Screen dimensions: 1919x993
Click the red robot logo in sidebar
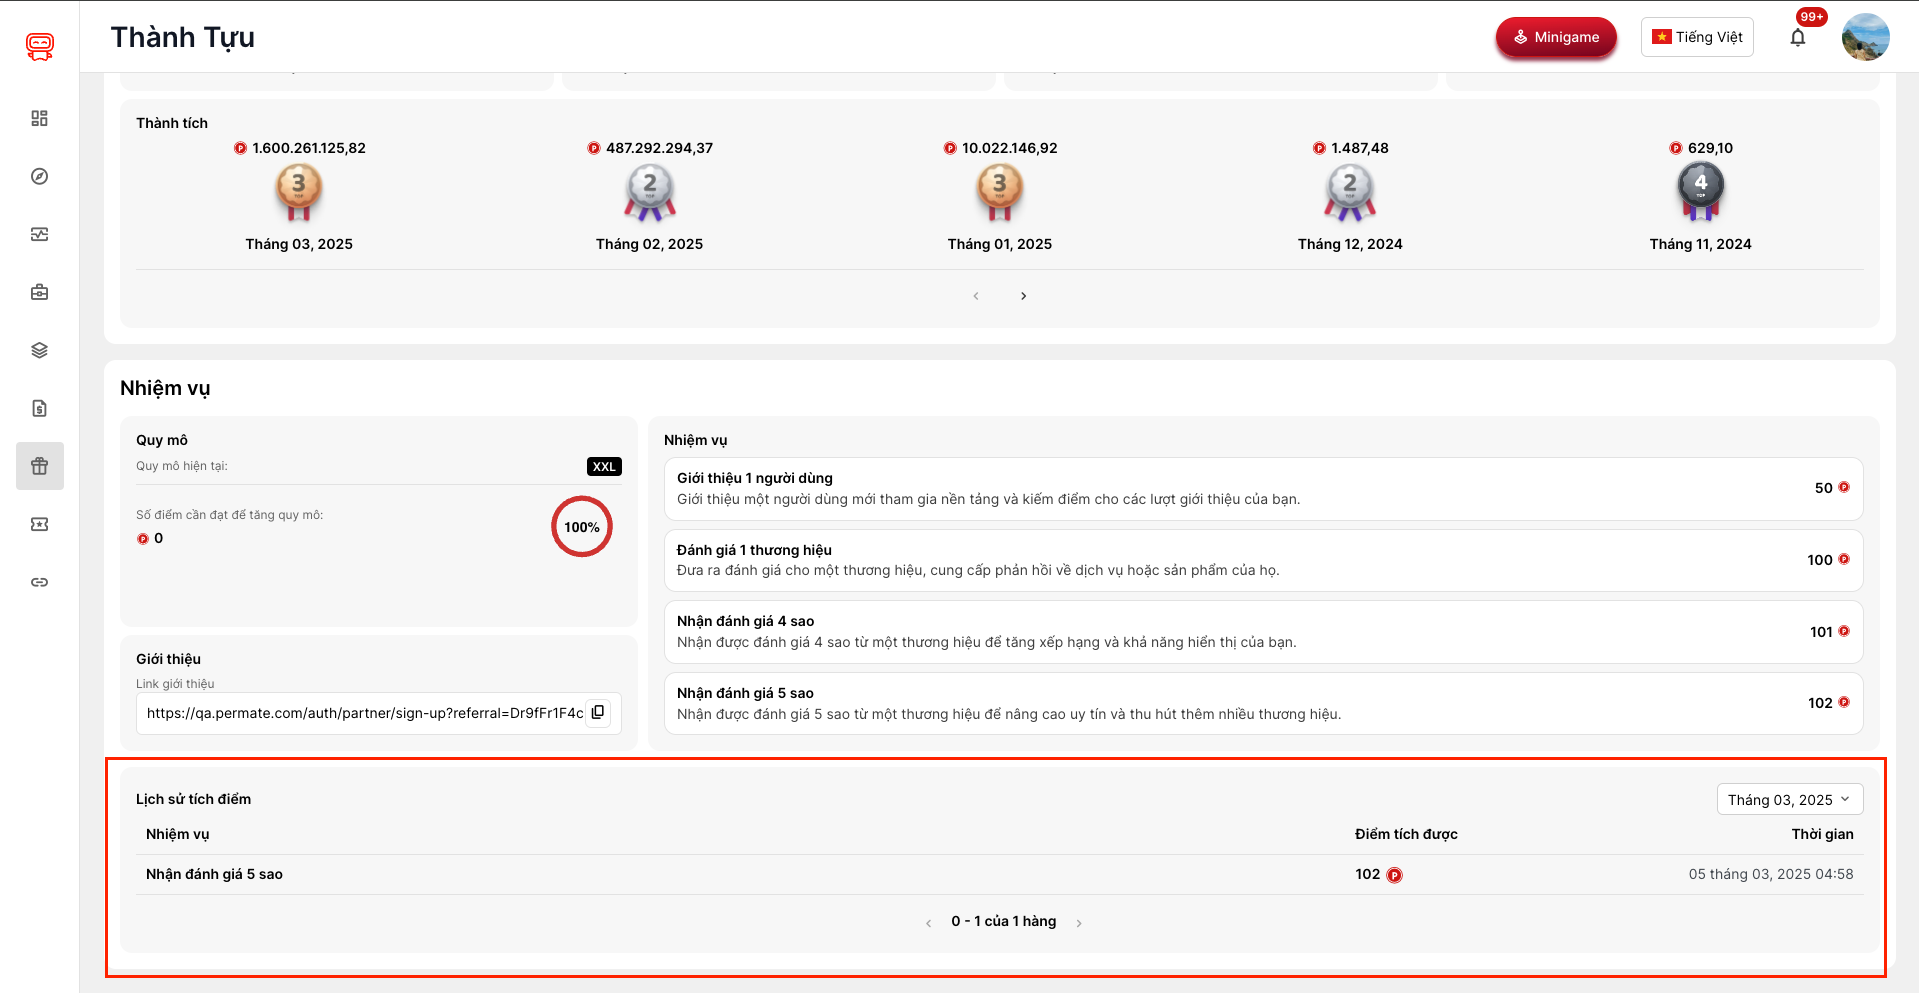click(x=40, y=46)
